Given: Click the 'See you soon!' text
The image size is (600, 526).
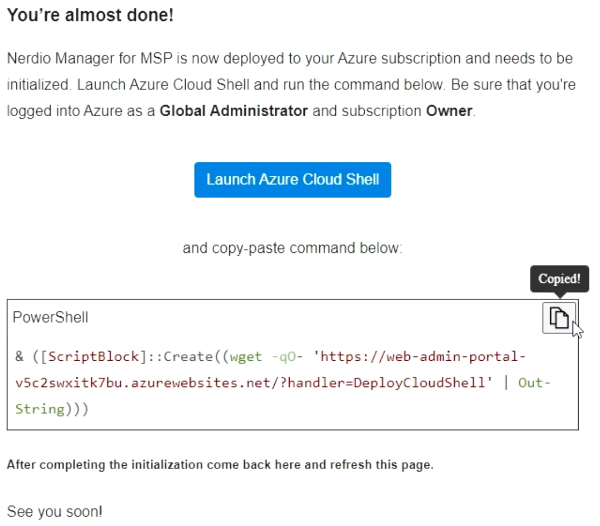Looking at the screenshot, I should [55, 511].
